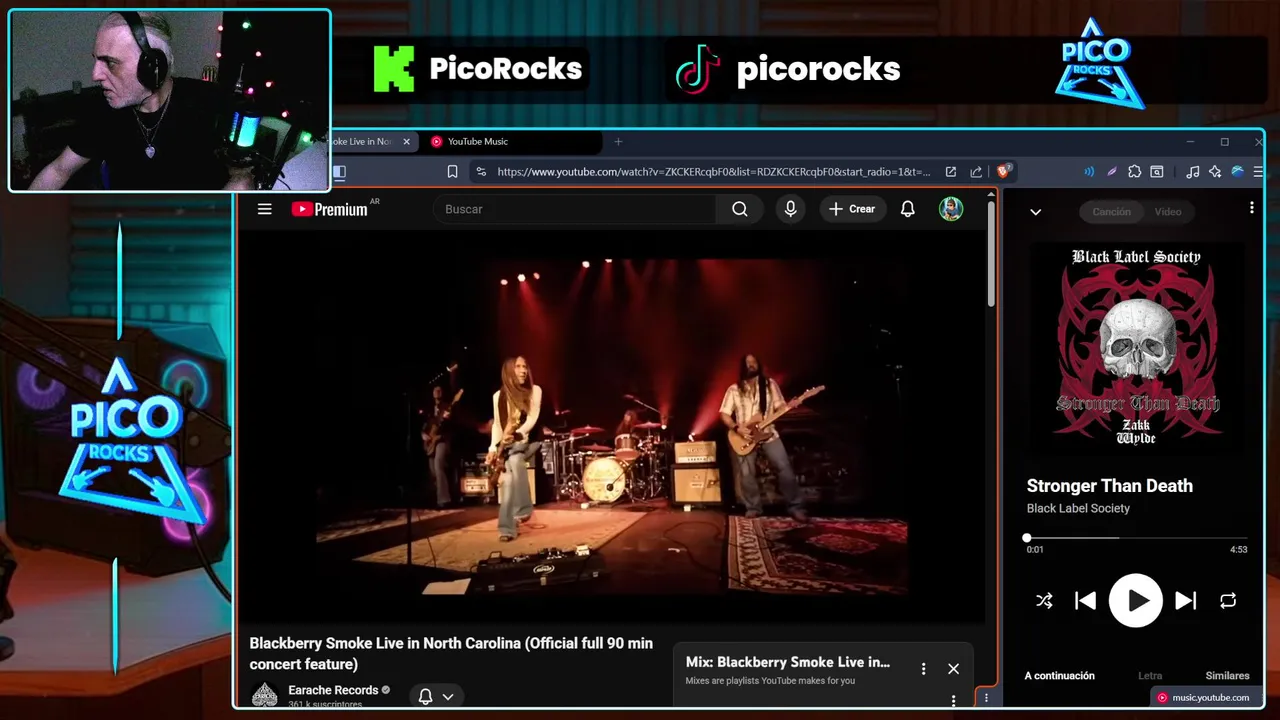This screenshot has width=1280, height=720.
Task: Toggle shuffle in the music player
Action: coord(1044,601)
